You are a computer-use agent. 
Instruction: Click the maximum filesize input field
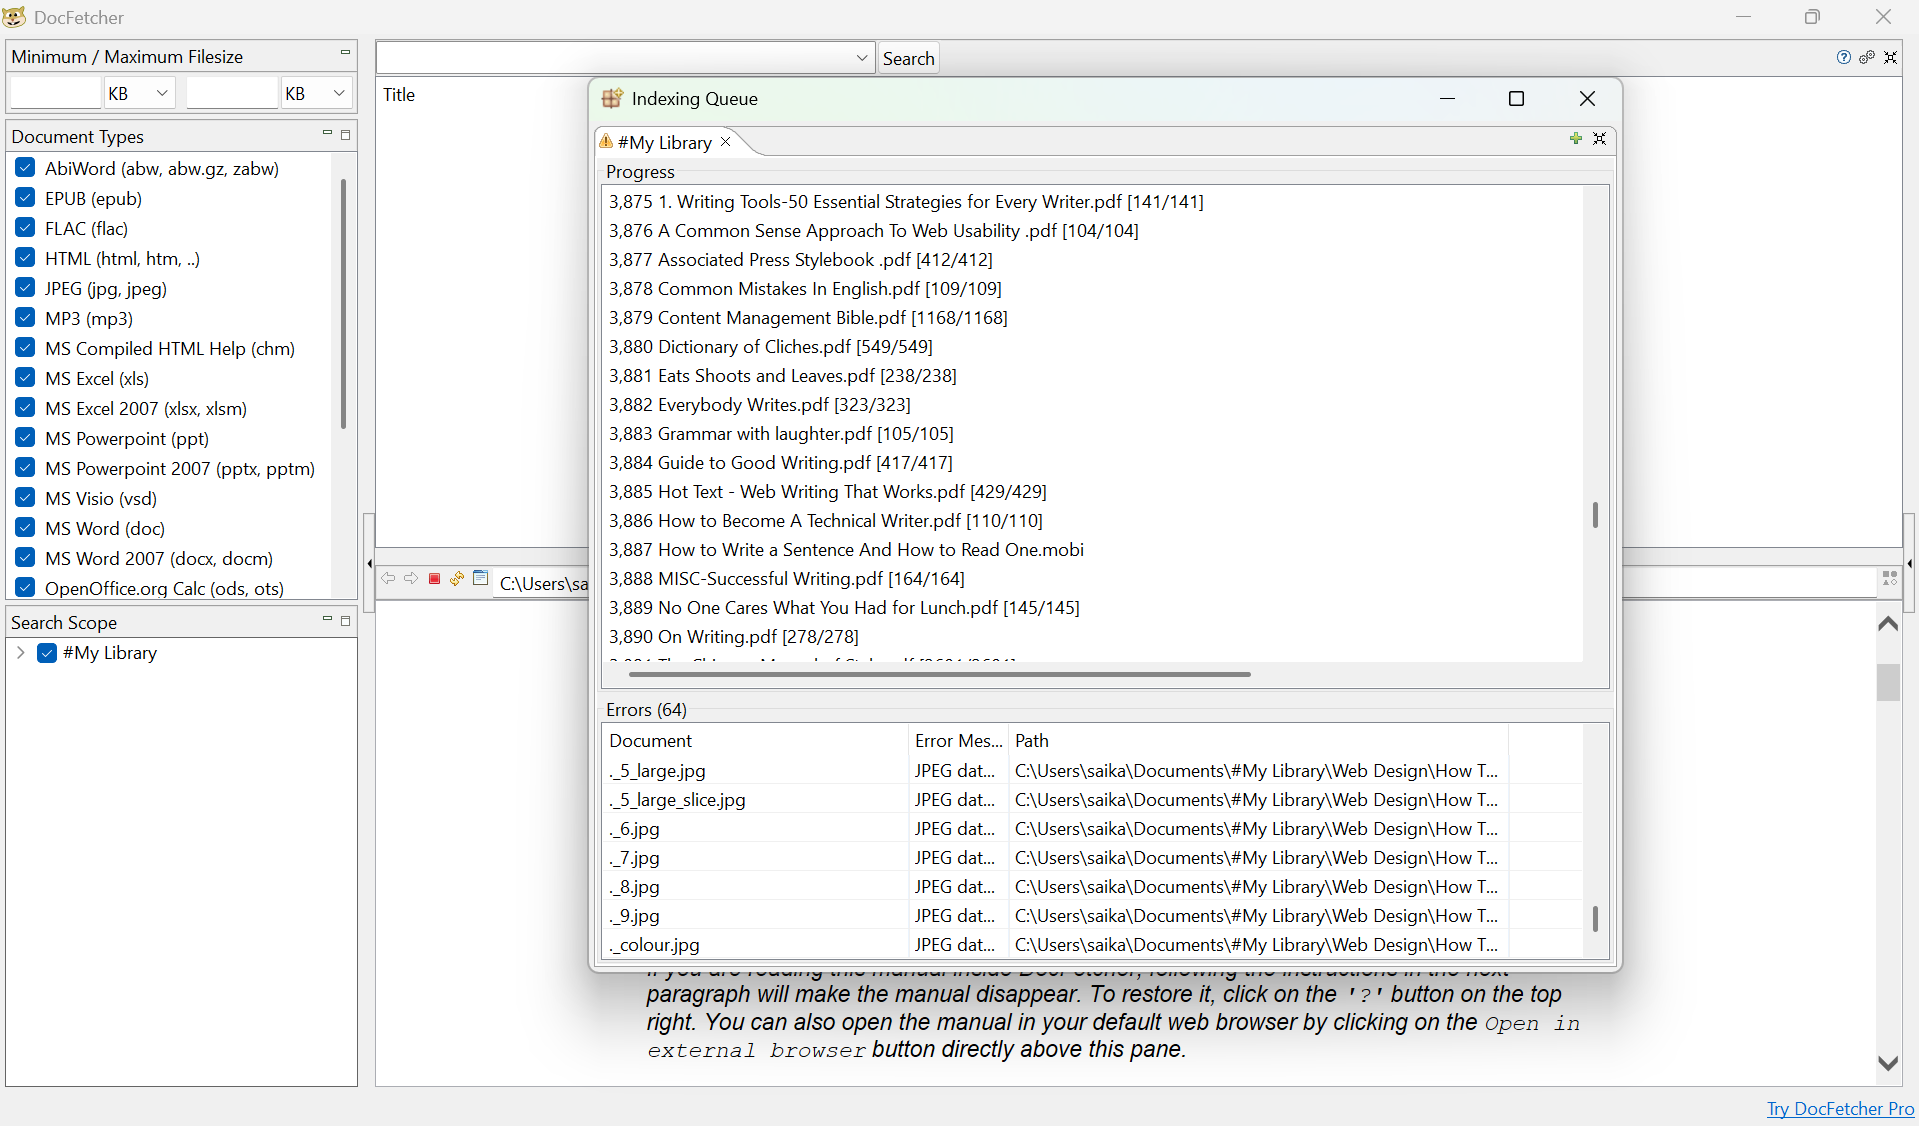click(x=232, y=93)
